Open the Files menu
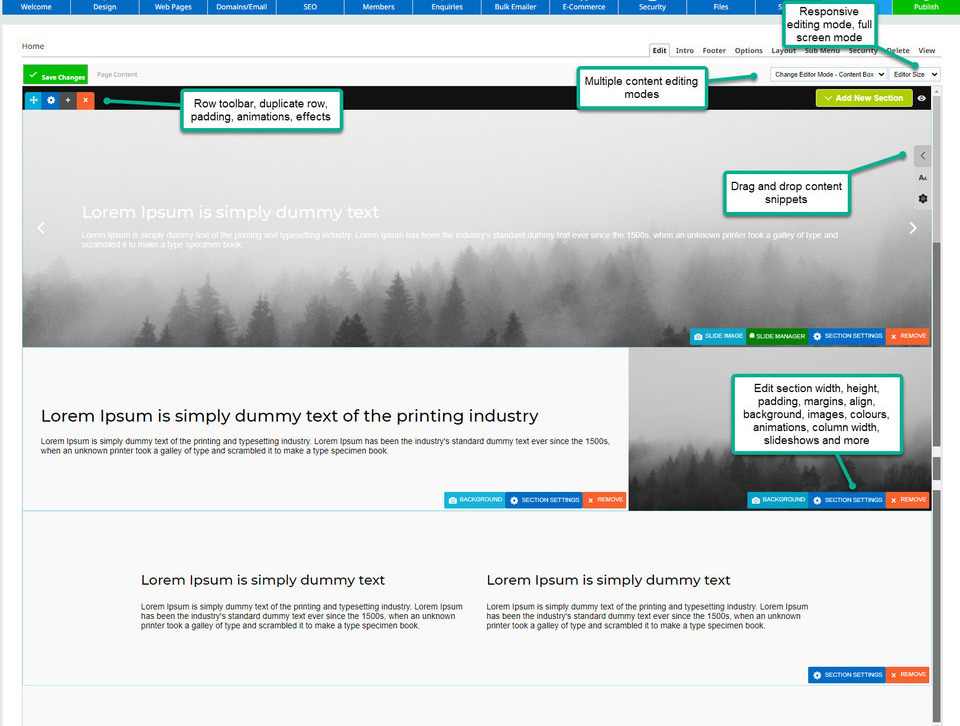Screen dimensions: 960x726 pyautogui.click(x=721, y=7)
